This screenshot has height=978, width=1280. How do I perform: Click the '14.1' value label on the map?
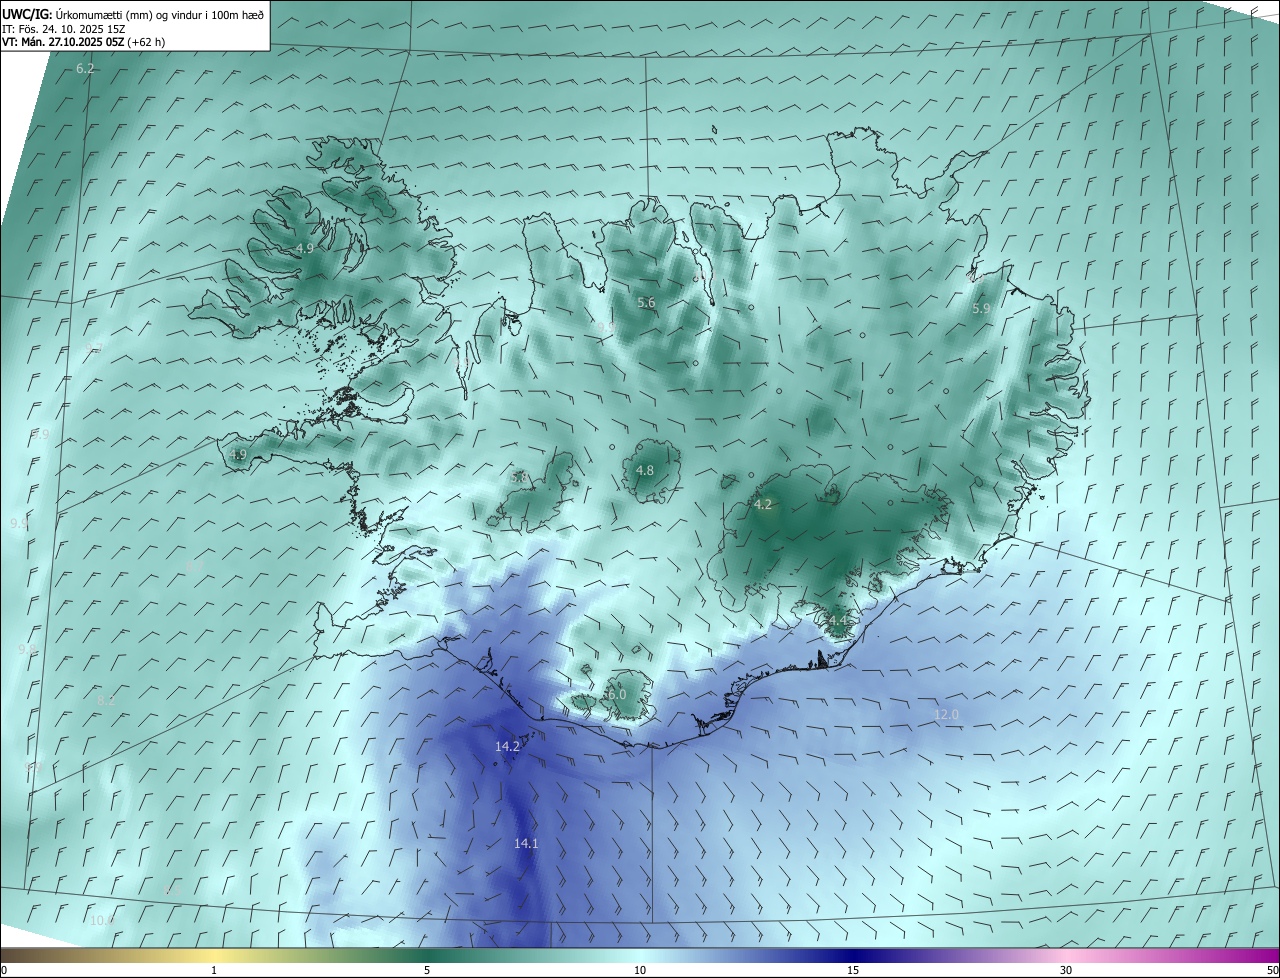[526, 843]
